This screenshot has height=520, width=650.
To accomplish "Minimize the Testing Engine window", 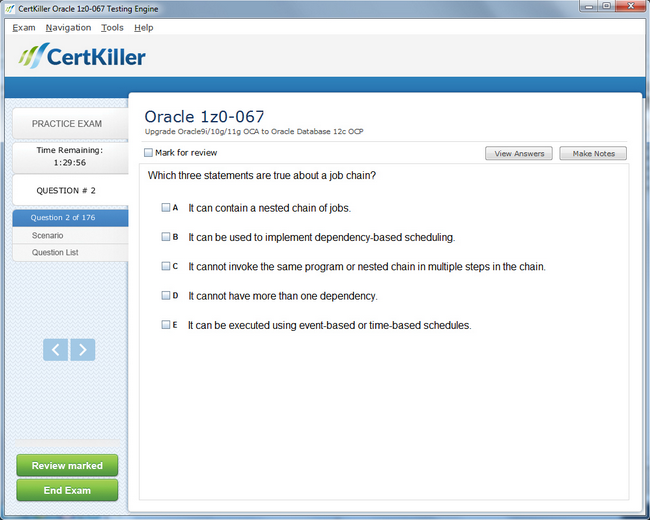I will click(589, 6).
